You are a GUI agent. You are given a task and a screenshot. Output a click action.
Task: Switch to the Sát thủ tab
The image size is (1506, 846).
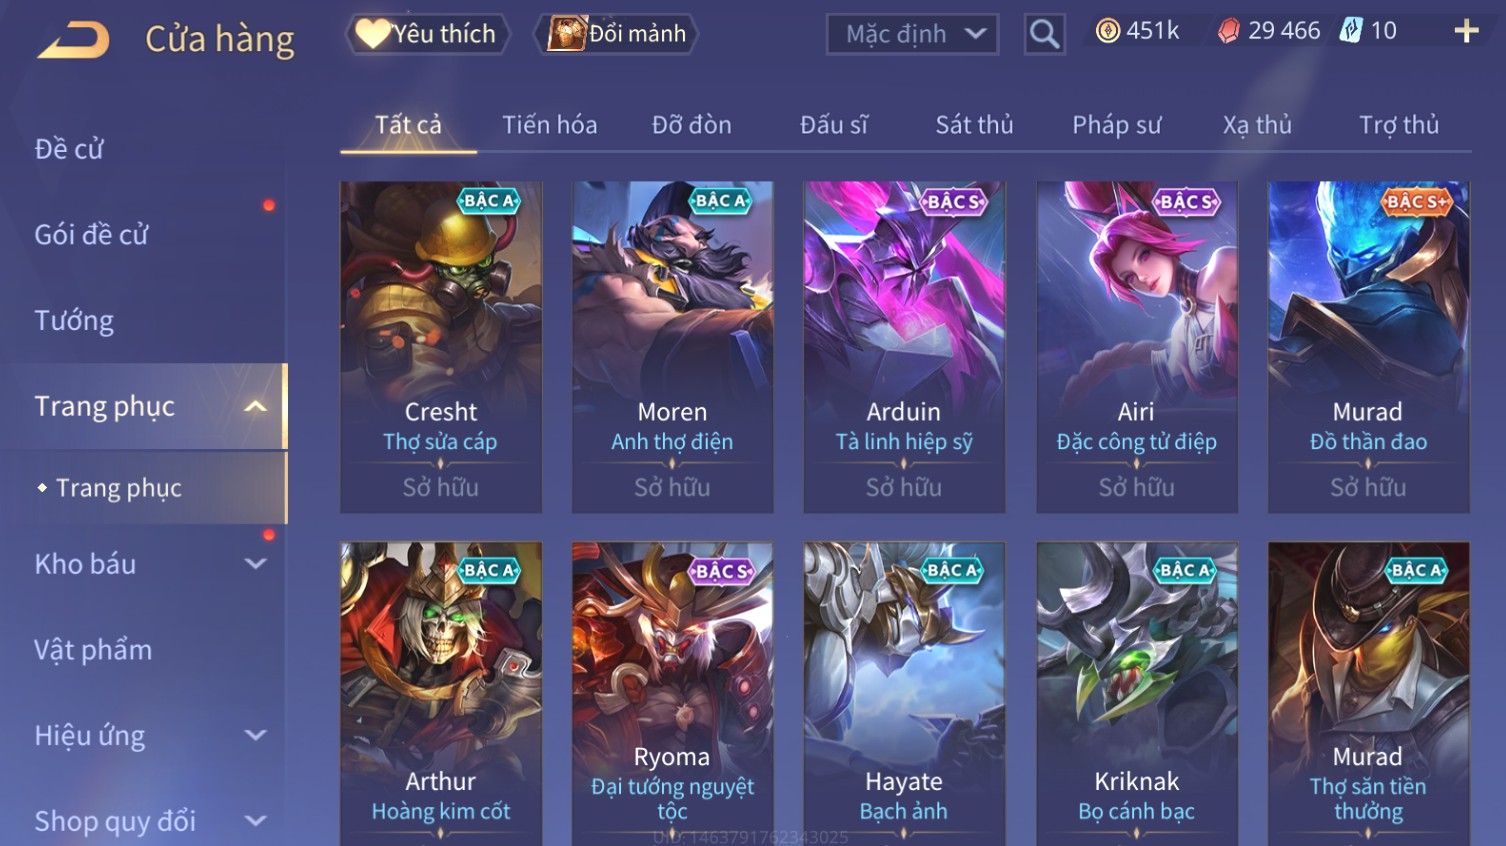click(x=974, y=125)
